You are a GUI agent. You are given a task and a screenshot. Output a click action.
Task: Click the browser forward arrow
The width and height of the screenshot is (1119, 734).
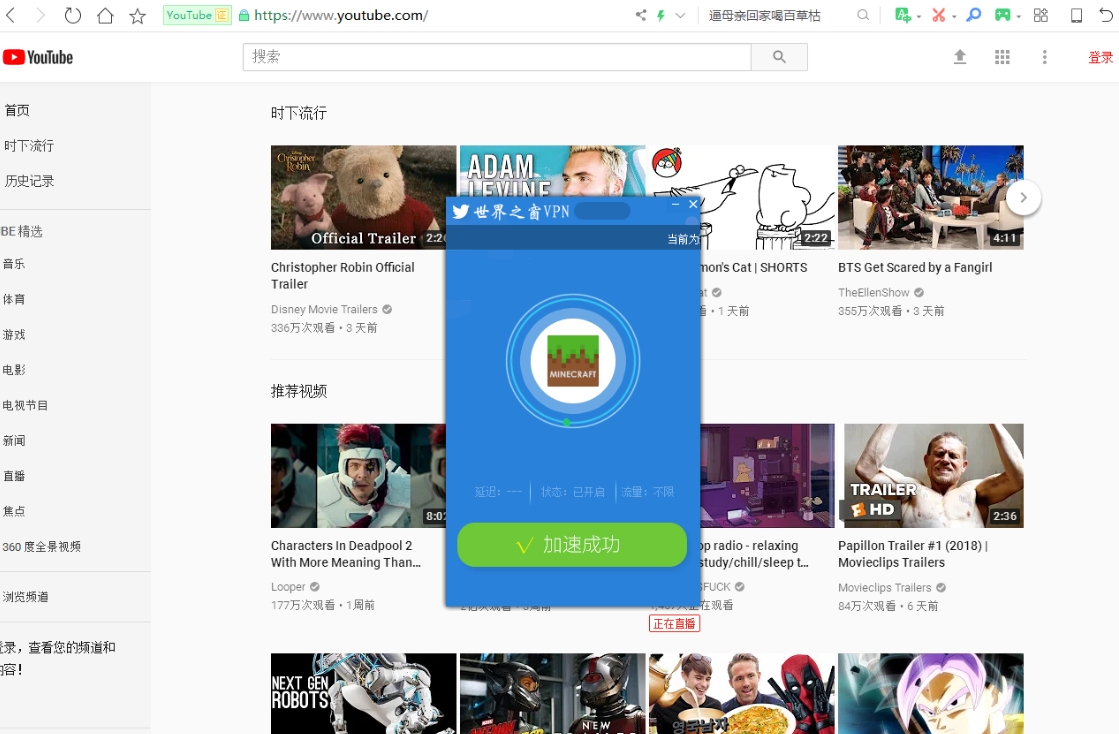[41, 15]
